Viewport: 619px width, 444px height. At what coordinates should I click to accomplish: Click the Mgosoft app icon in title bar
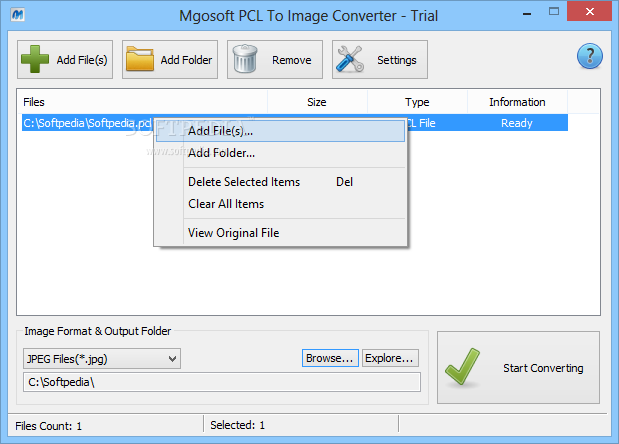coord(18,15)
